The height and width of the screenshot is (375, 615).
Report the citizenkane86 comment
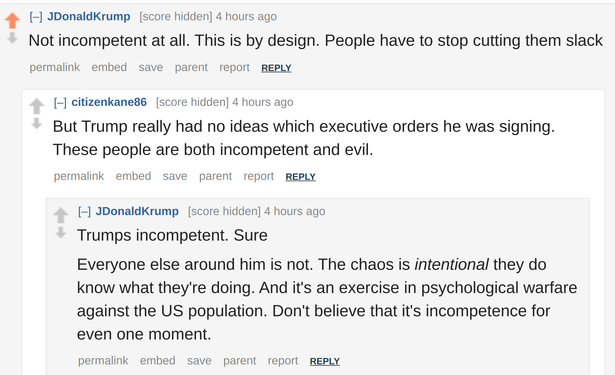[x=259, y=177]
